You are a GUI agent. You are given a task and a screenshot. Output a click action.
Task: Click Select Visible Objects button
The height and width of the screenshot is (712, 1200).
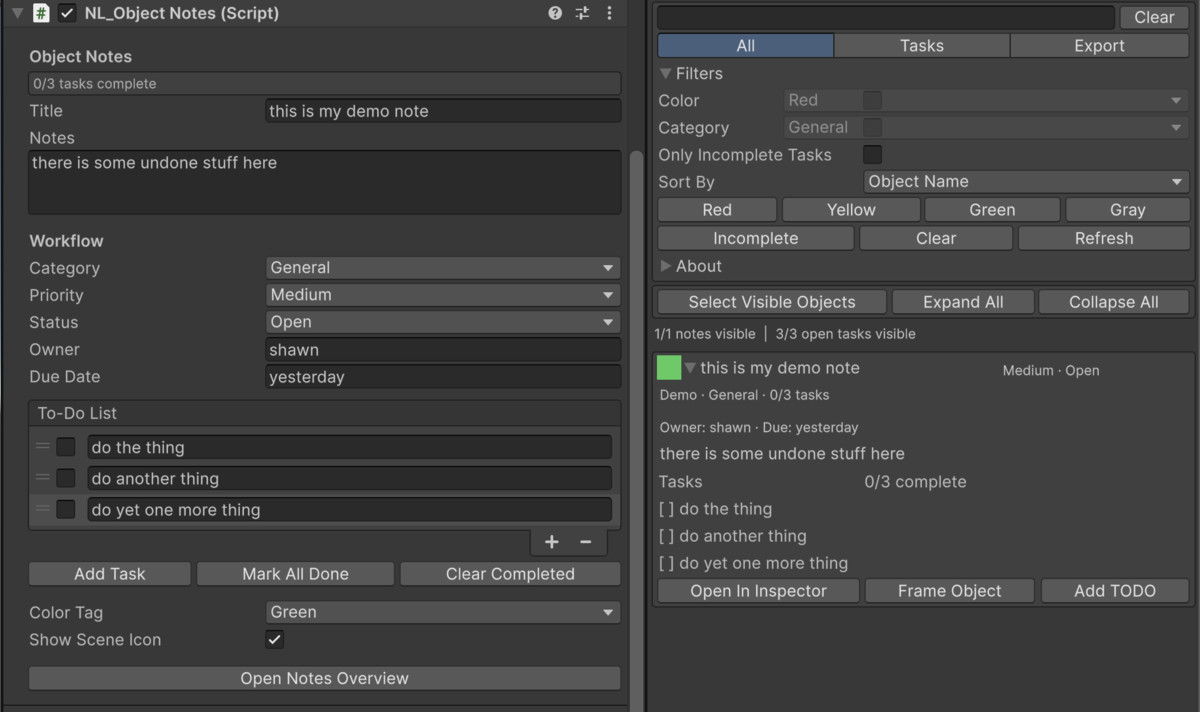[772, 302]
